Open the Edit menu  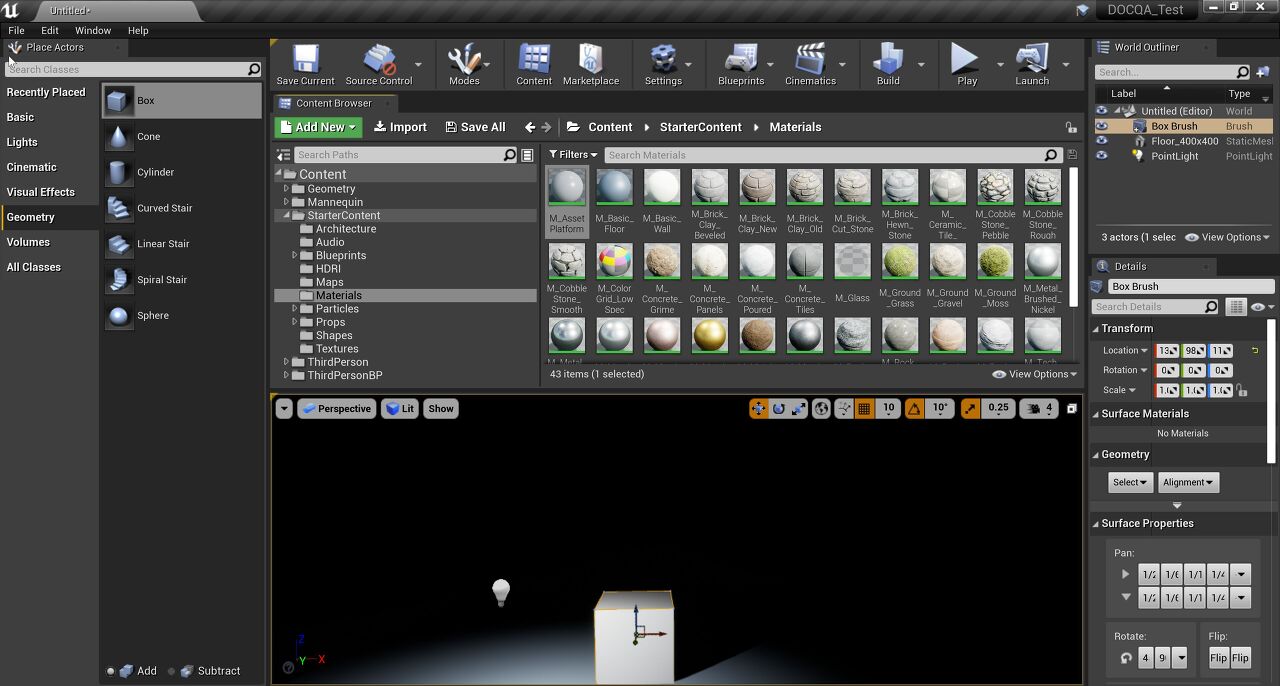pyautogui.click(x=50, y=30)
